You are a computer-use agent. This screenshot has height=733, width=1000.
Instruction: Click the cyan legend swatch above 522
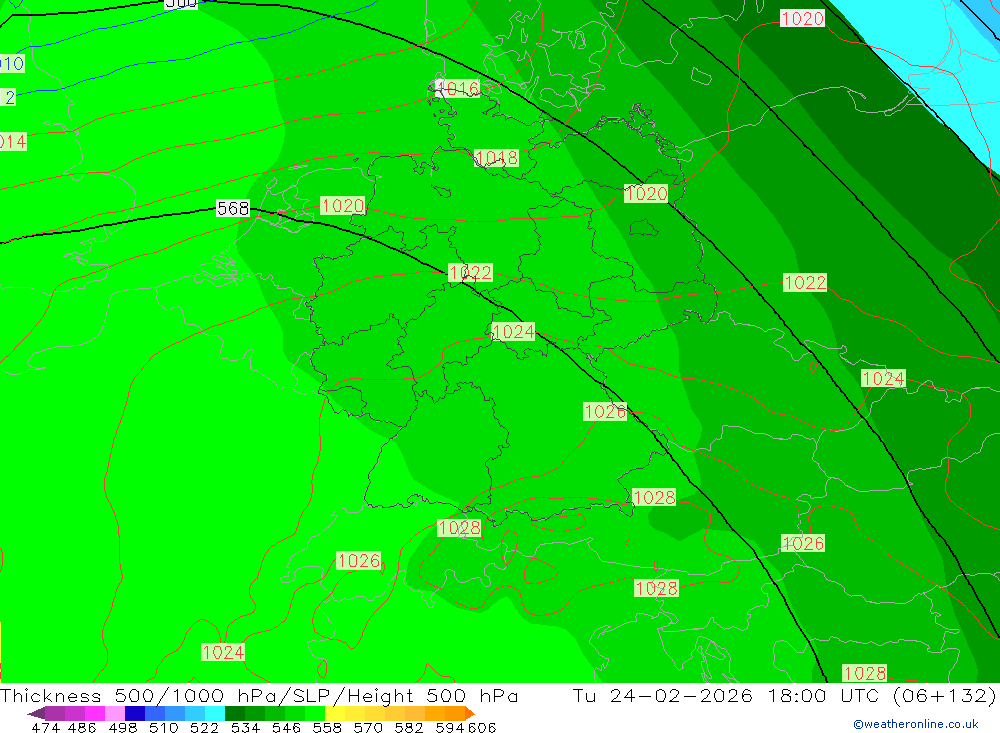[215, 713]
